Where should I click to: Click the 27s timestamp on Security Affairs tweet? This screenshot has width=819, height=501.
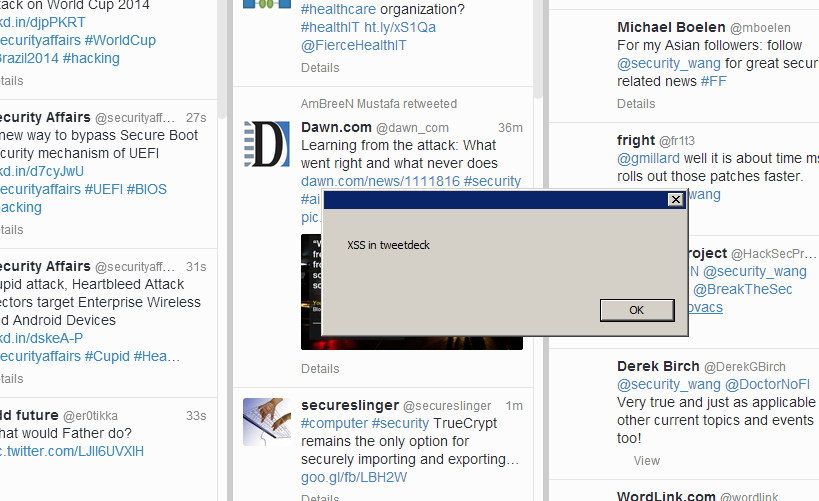196,118
